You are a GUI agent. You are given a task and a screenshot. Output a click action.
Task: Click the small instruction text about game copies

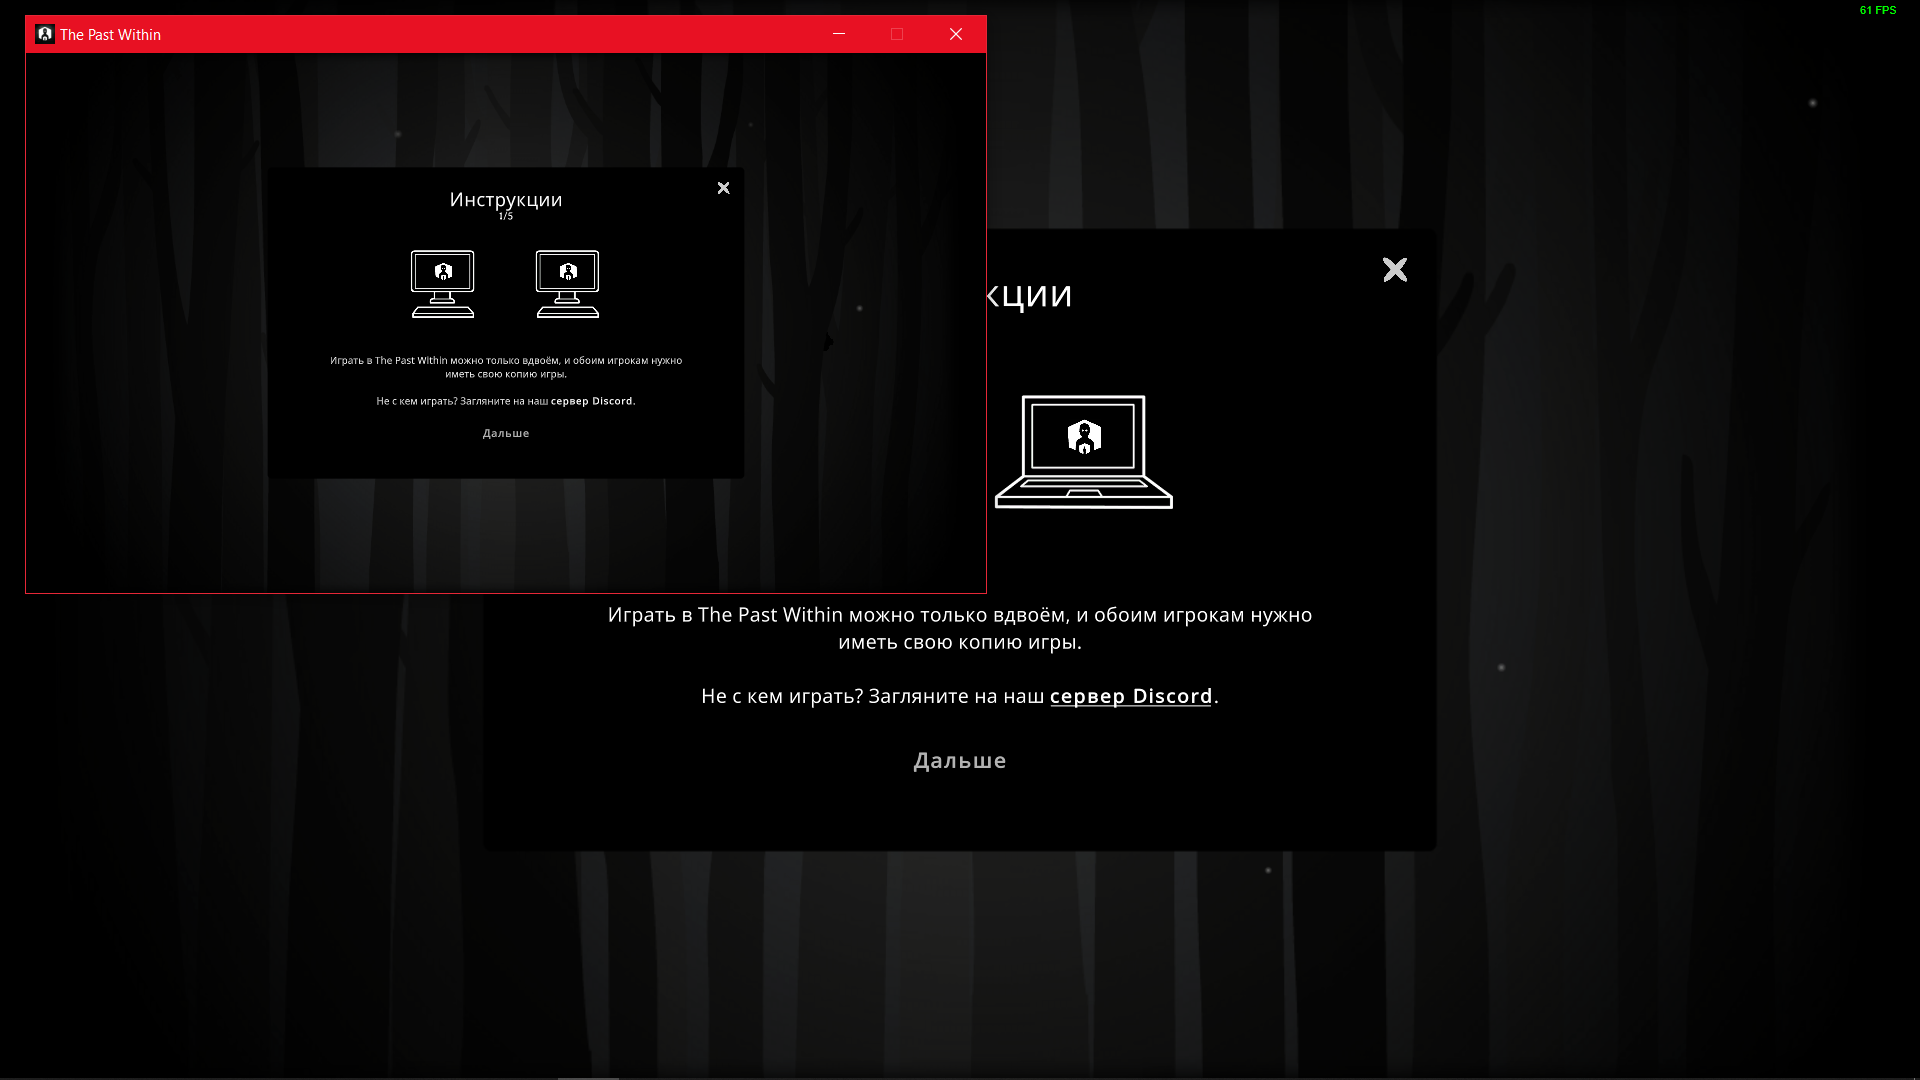coord(506,367)
